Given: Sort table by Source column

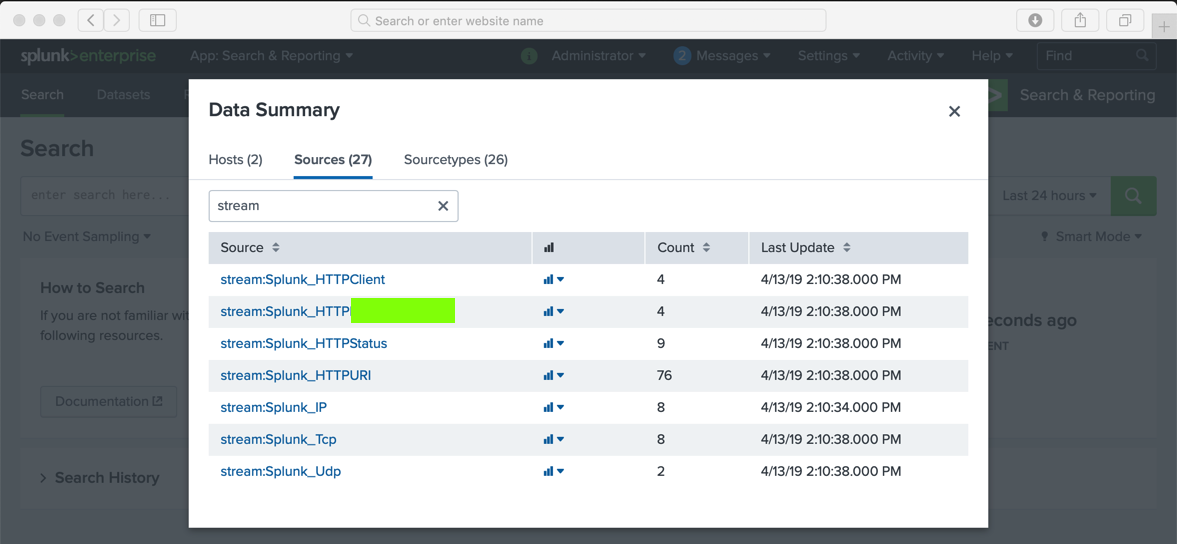Looking at the screenshot, I should pyautogui.click(x=250, y=248).
